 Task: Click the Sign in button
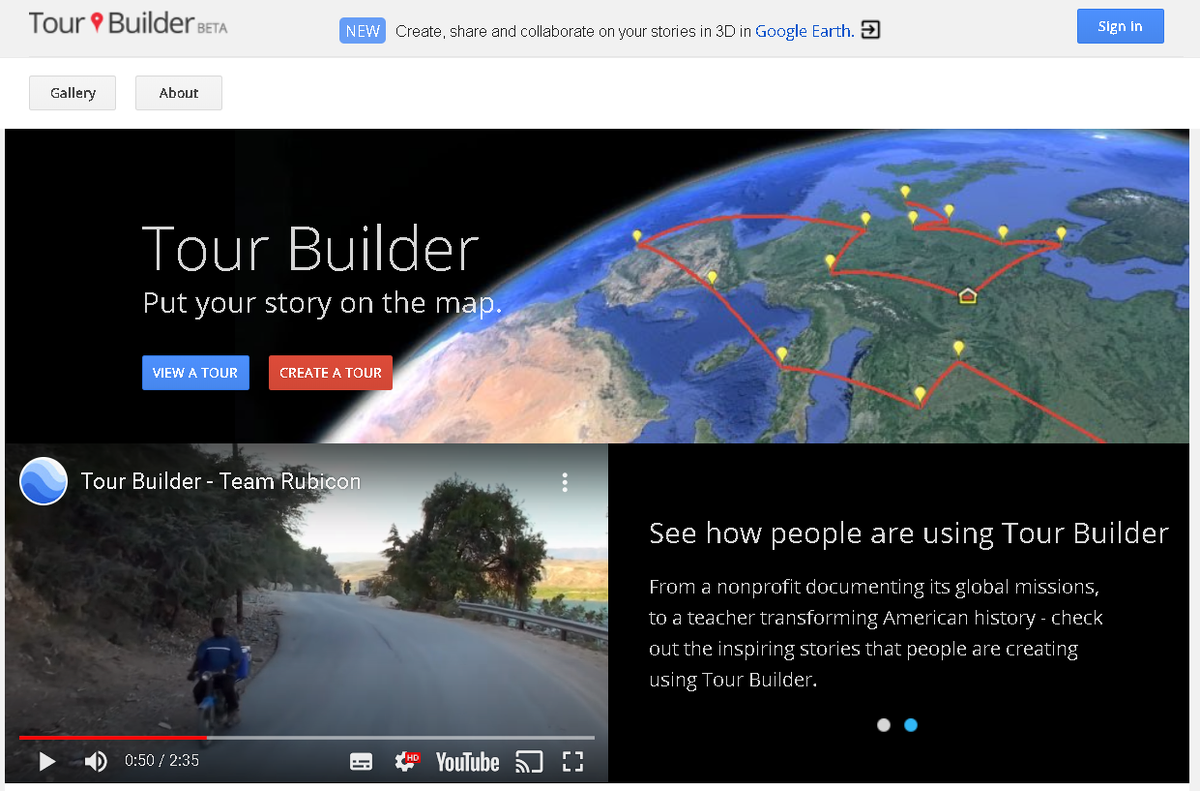coord(1120,26)
